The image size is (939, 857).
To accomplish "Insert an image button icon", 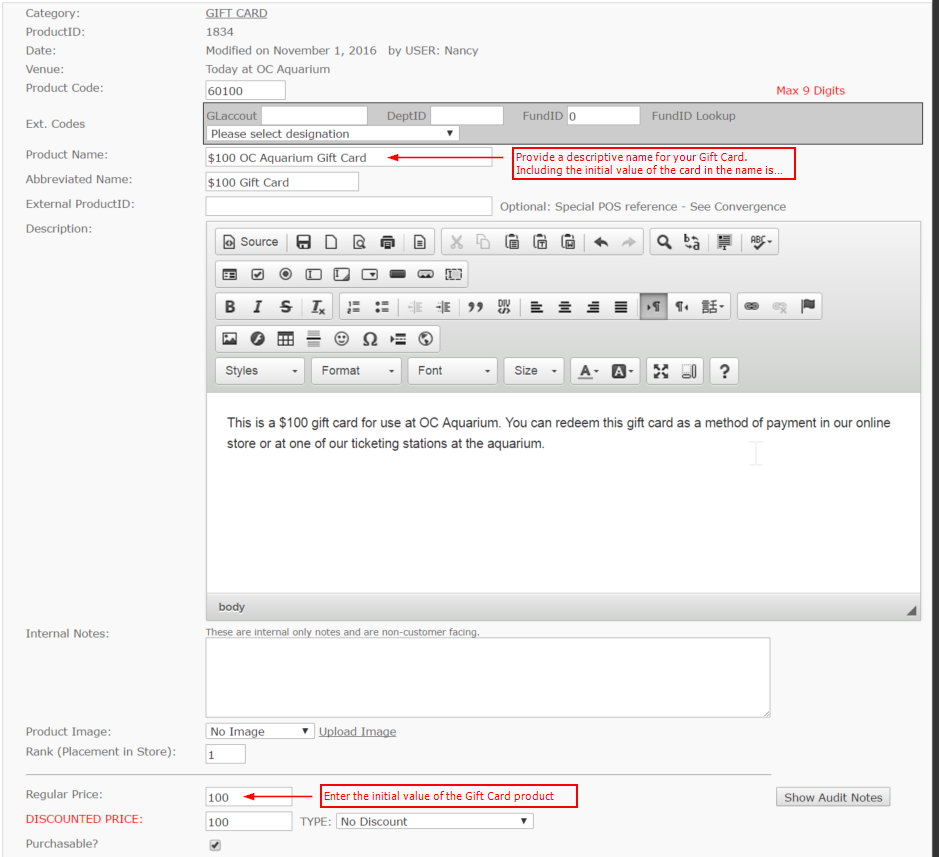I will tap(426, 274).
